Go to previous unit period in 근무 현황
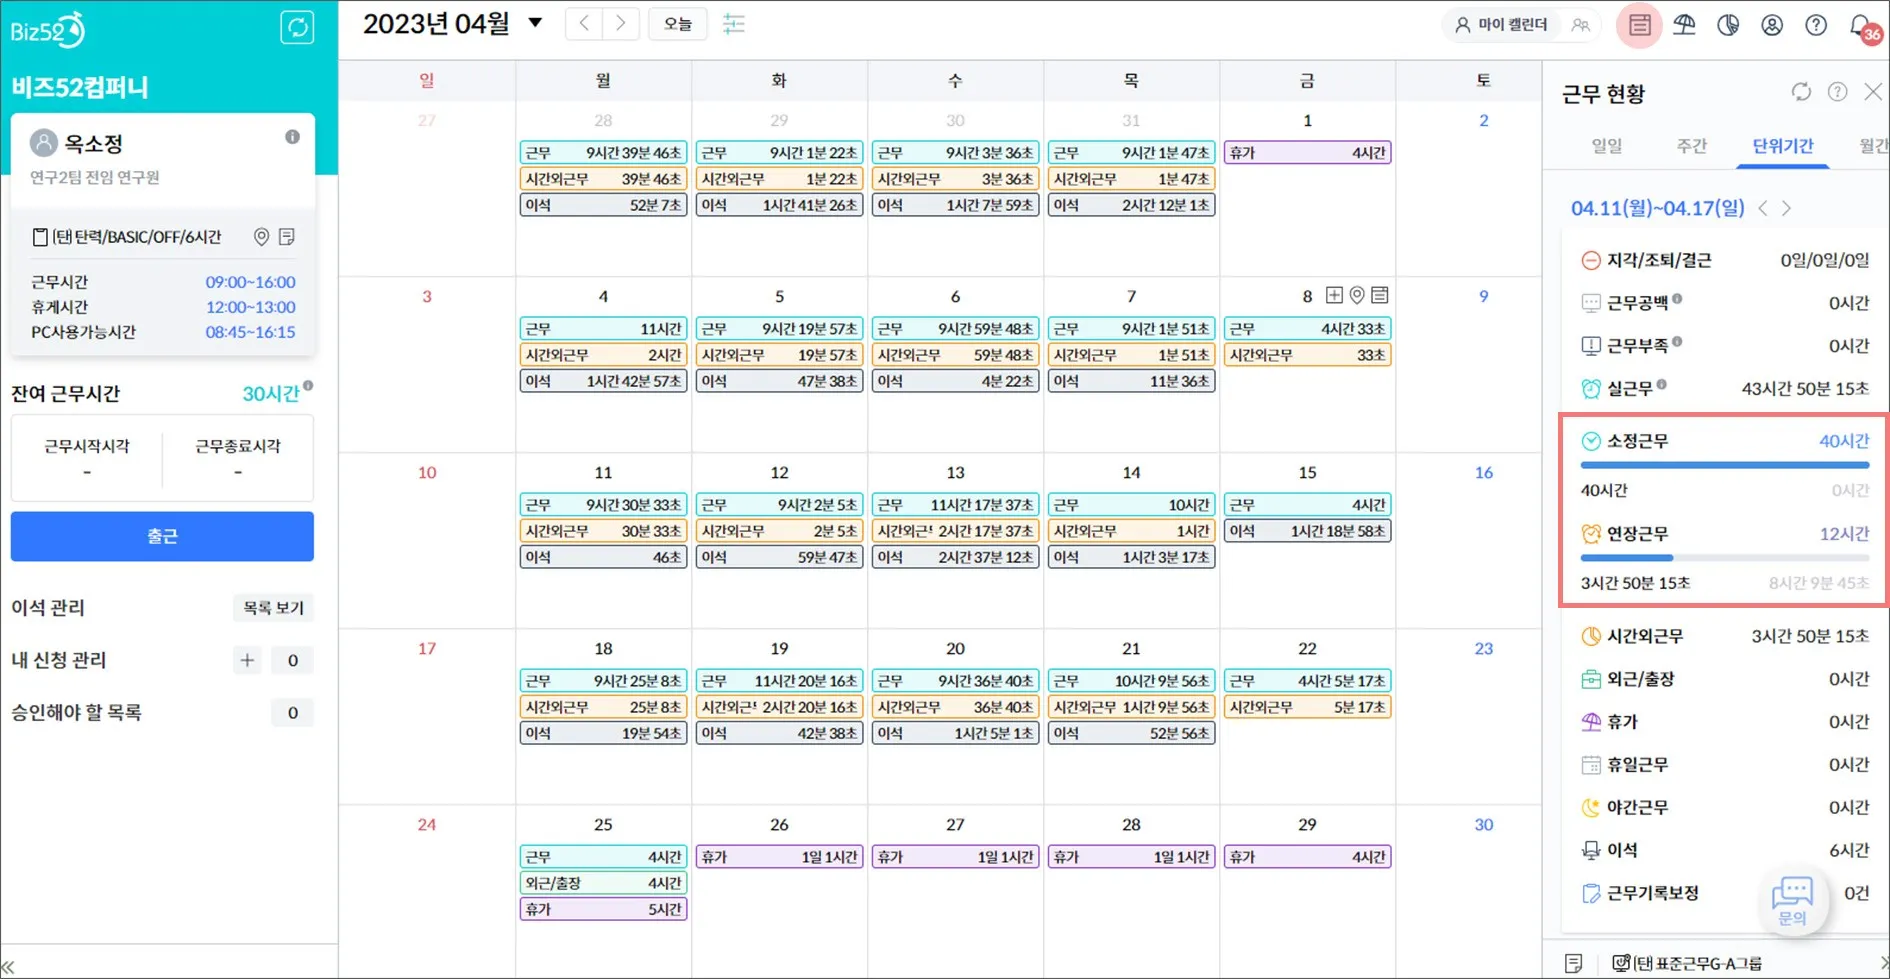Viewport: 1890px width, 979px height. click(1763, 208)
